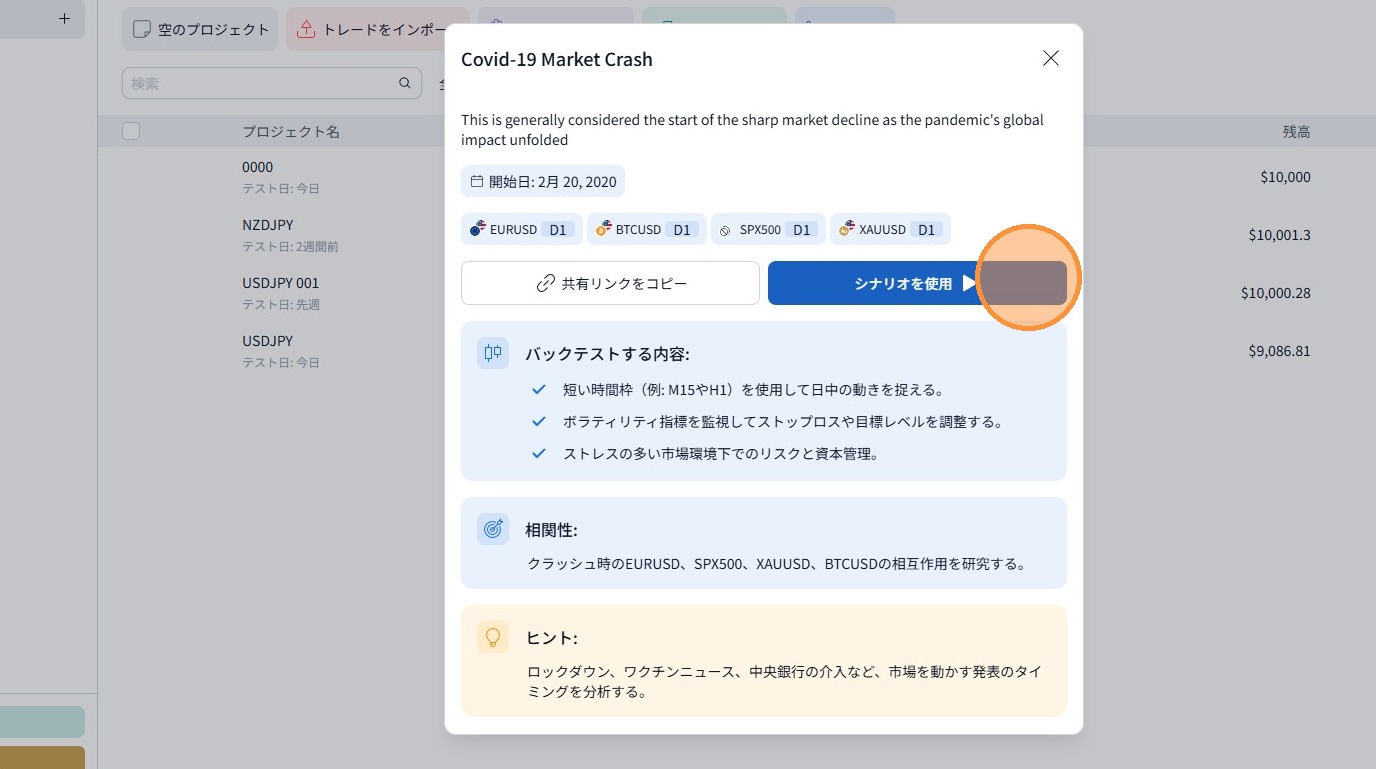1376x769 pixels.
Task: Click the XAUUSD gold icon
Action: point(847,229)
